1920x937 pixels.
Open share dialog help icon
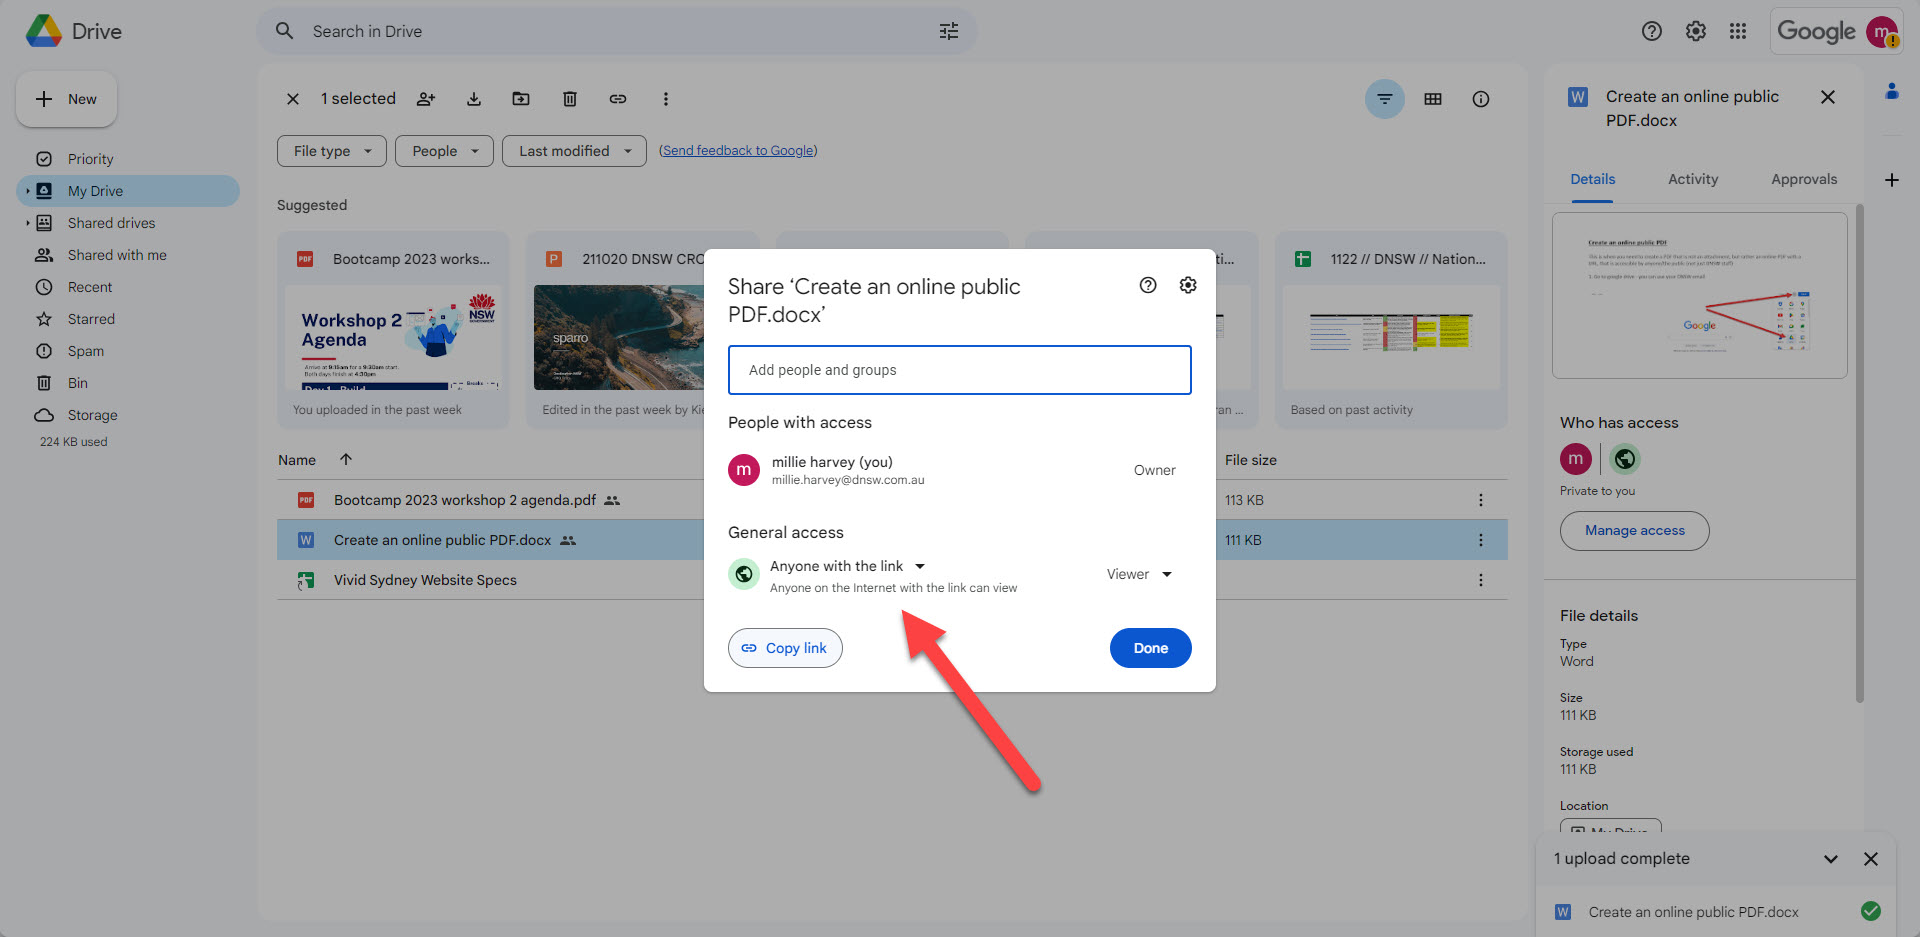tap(1148, 285)
